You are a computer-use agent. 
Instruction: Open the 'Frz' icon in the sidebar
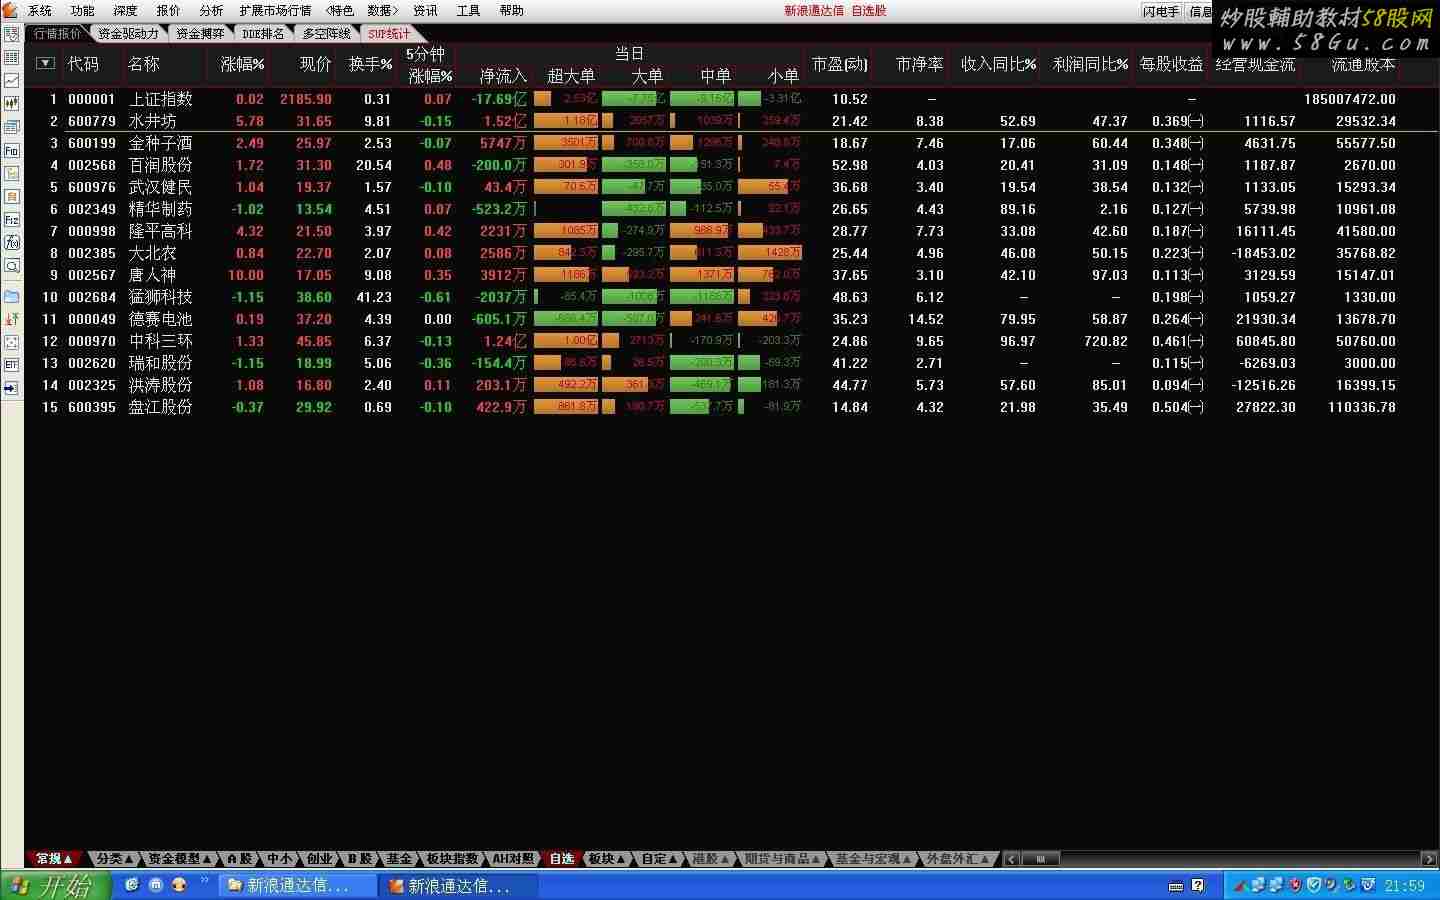[12, 219]
